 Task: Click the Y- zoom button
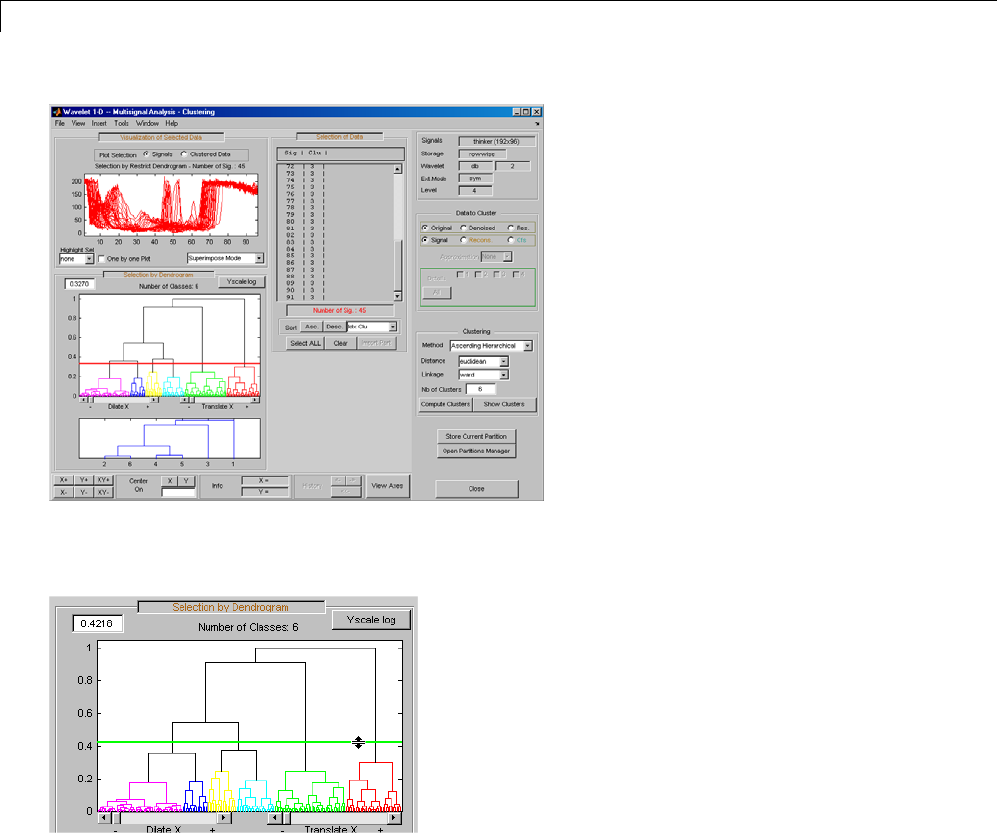(x=83, y=493)
